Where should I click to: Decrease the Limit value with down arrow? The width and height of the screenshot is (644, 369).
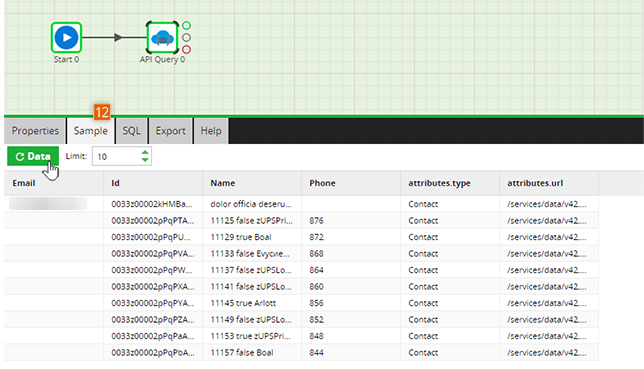pos(145,159)
